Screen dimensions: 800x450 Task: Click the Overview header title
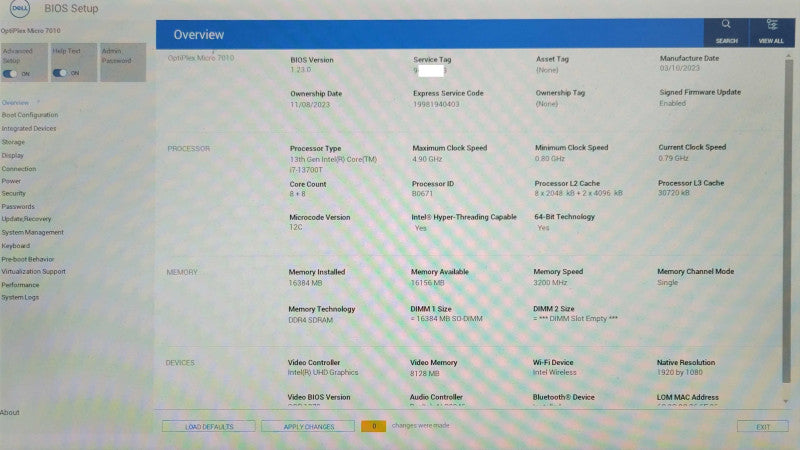pyautogui.click(x=198, y=35)
